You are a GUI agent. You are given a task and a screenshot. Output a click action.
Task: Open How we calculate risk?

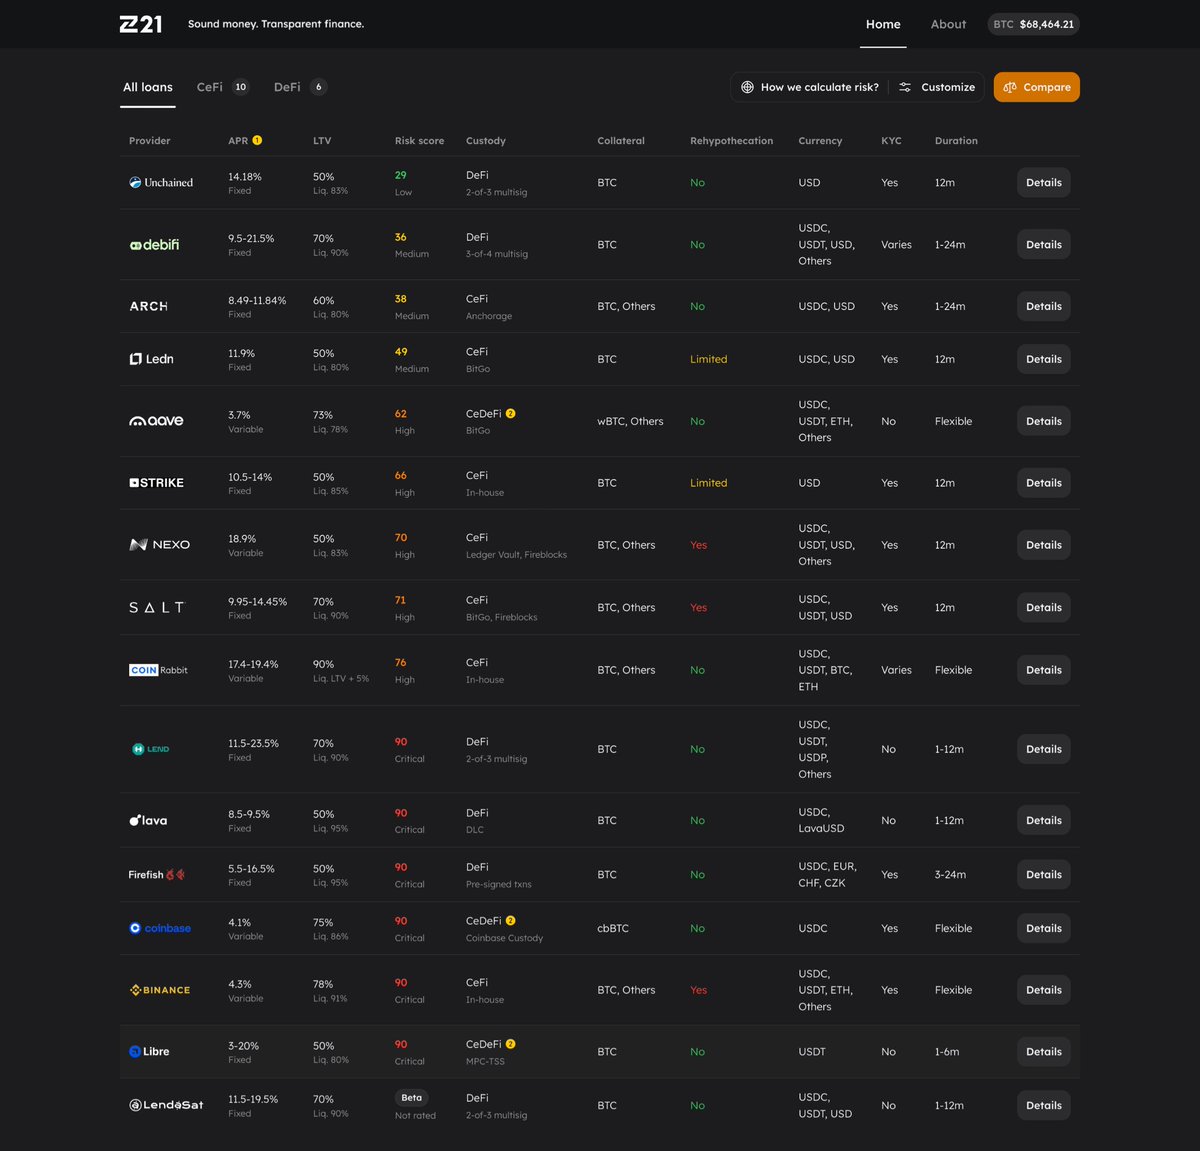[x=810, y=87]
